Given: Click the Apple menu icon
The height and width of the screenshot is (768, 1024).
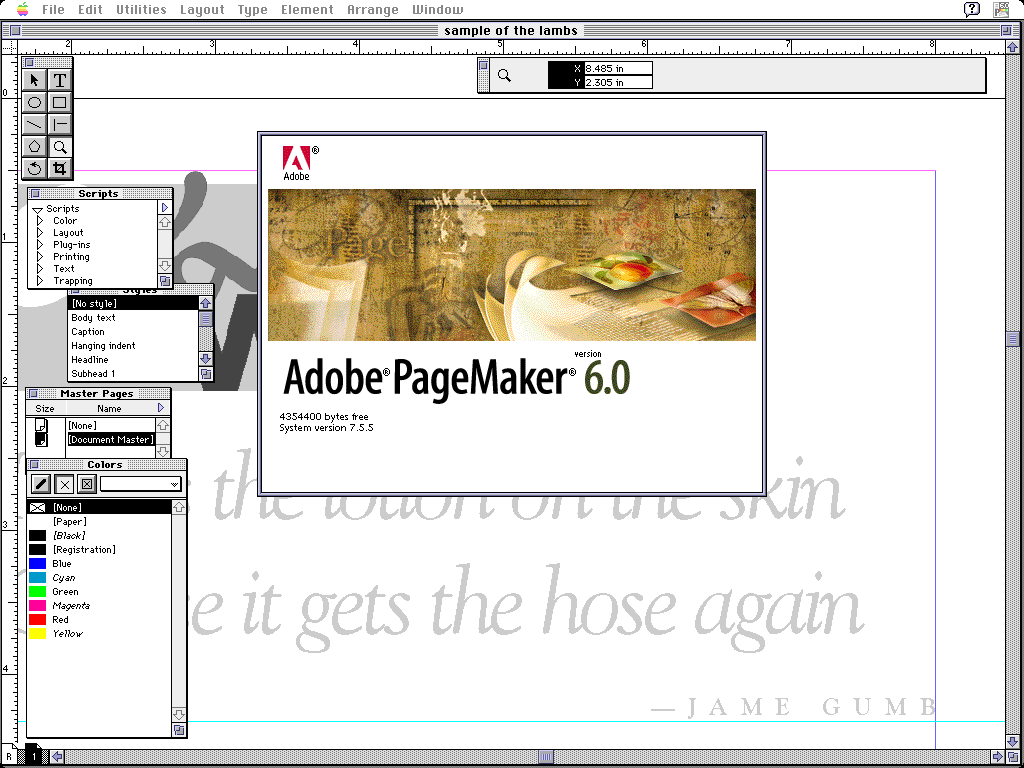Looking at the screenshot, I should pos(23,9).
